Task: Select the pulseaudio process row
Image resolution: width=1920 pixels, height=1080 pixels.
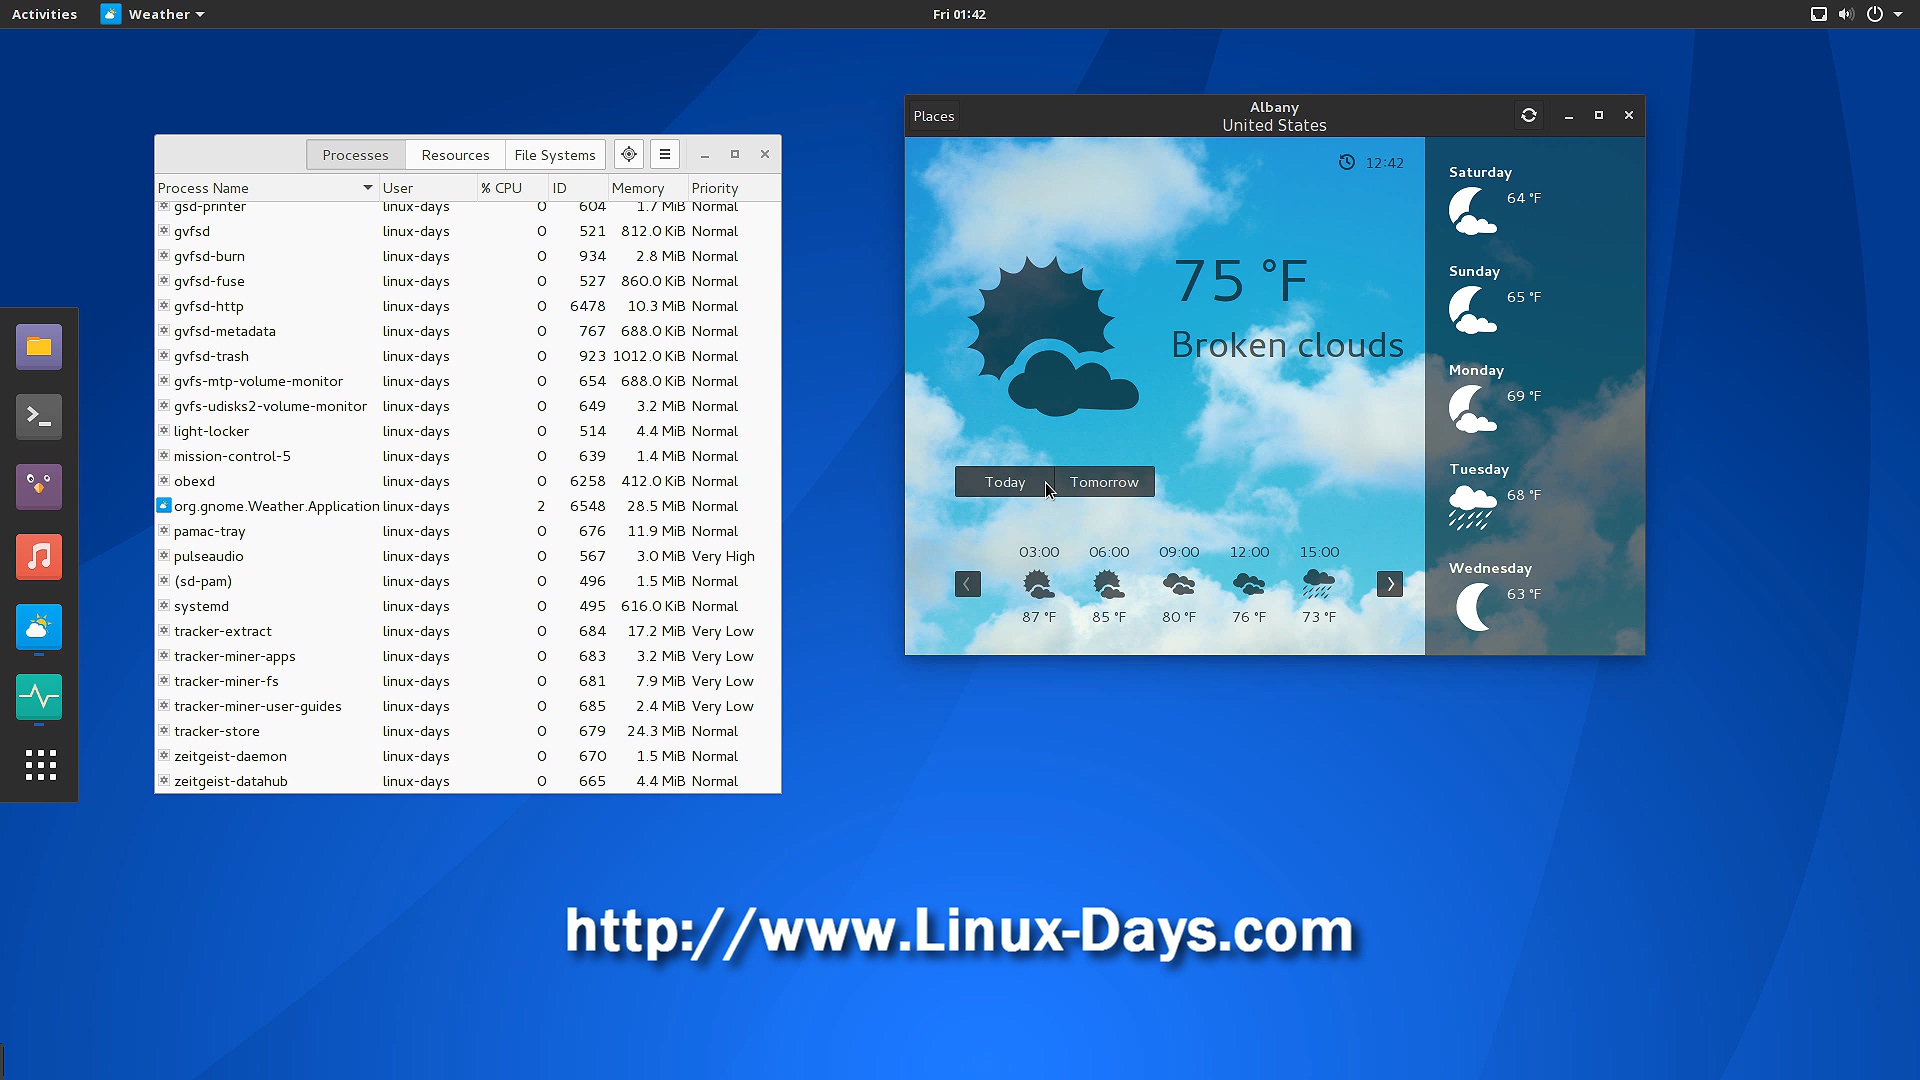Action: tap(467, 556)
